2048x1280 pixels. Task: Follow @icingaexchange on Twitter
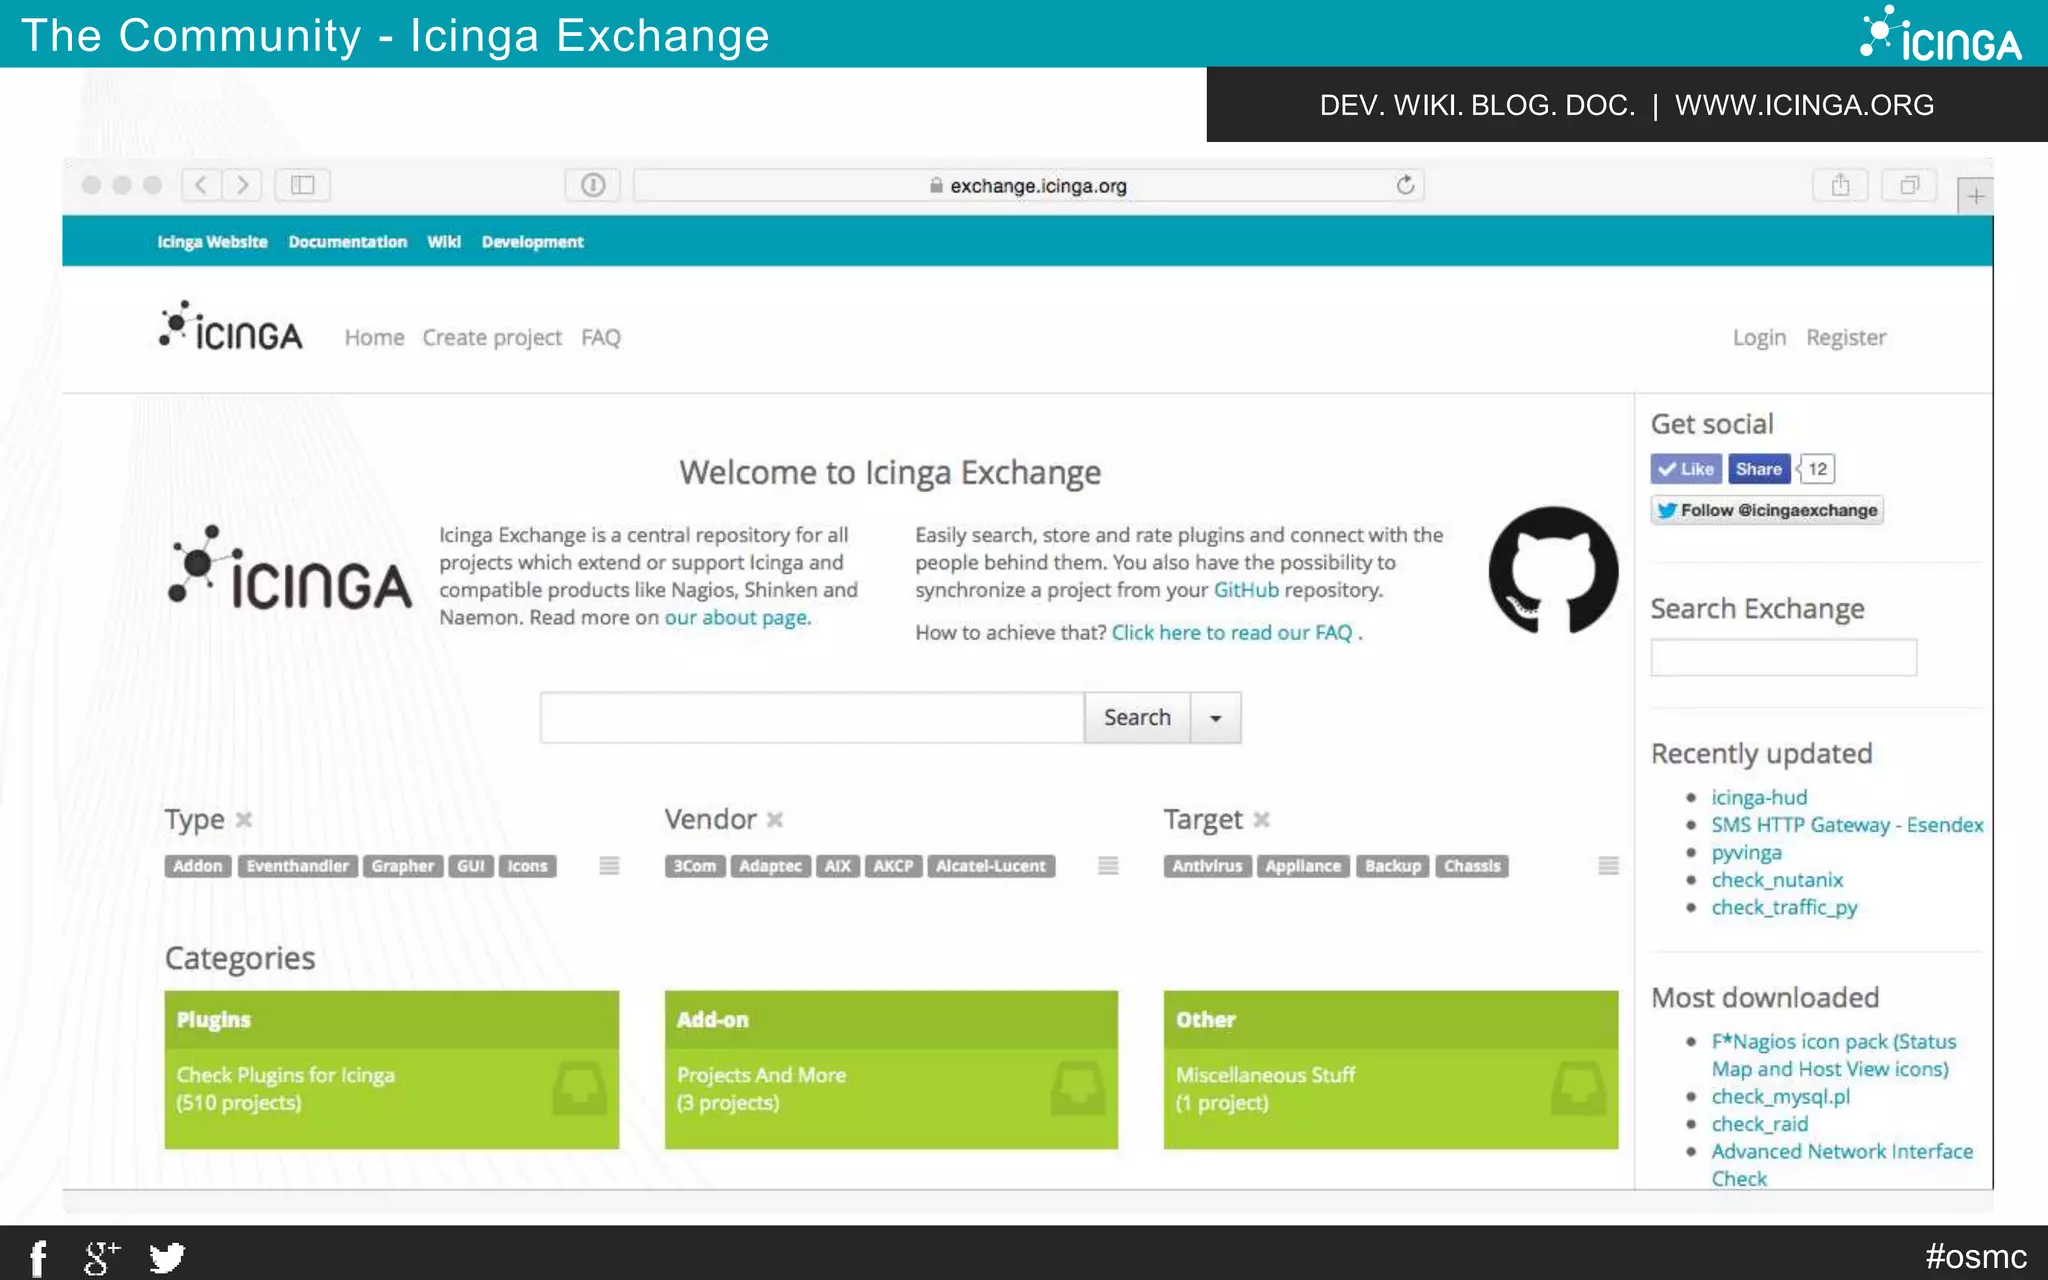(x=1767, y=510)
